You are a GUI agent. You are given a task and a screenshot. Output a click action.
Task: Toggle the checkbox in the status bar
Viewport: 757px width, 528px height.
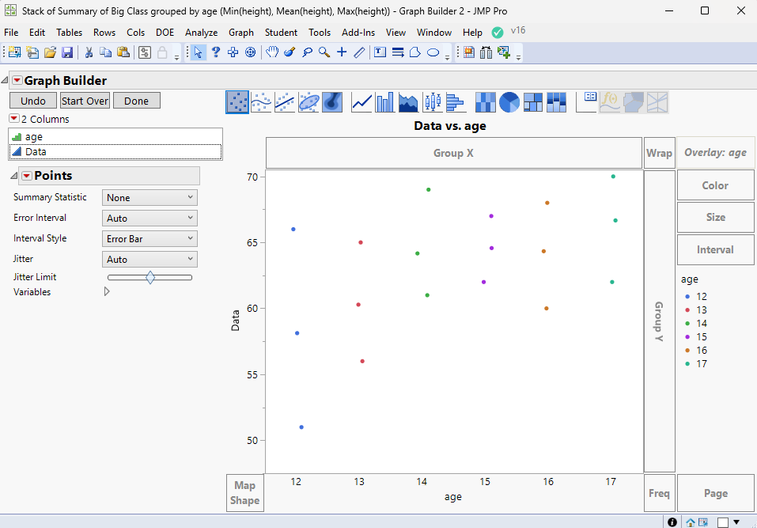click(x=723, y=522)
